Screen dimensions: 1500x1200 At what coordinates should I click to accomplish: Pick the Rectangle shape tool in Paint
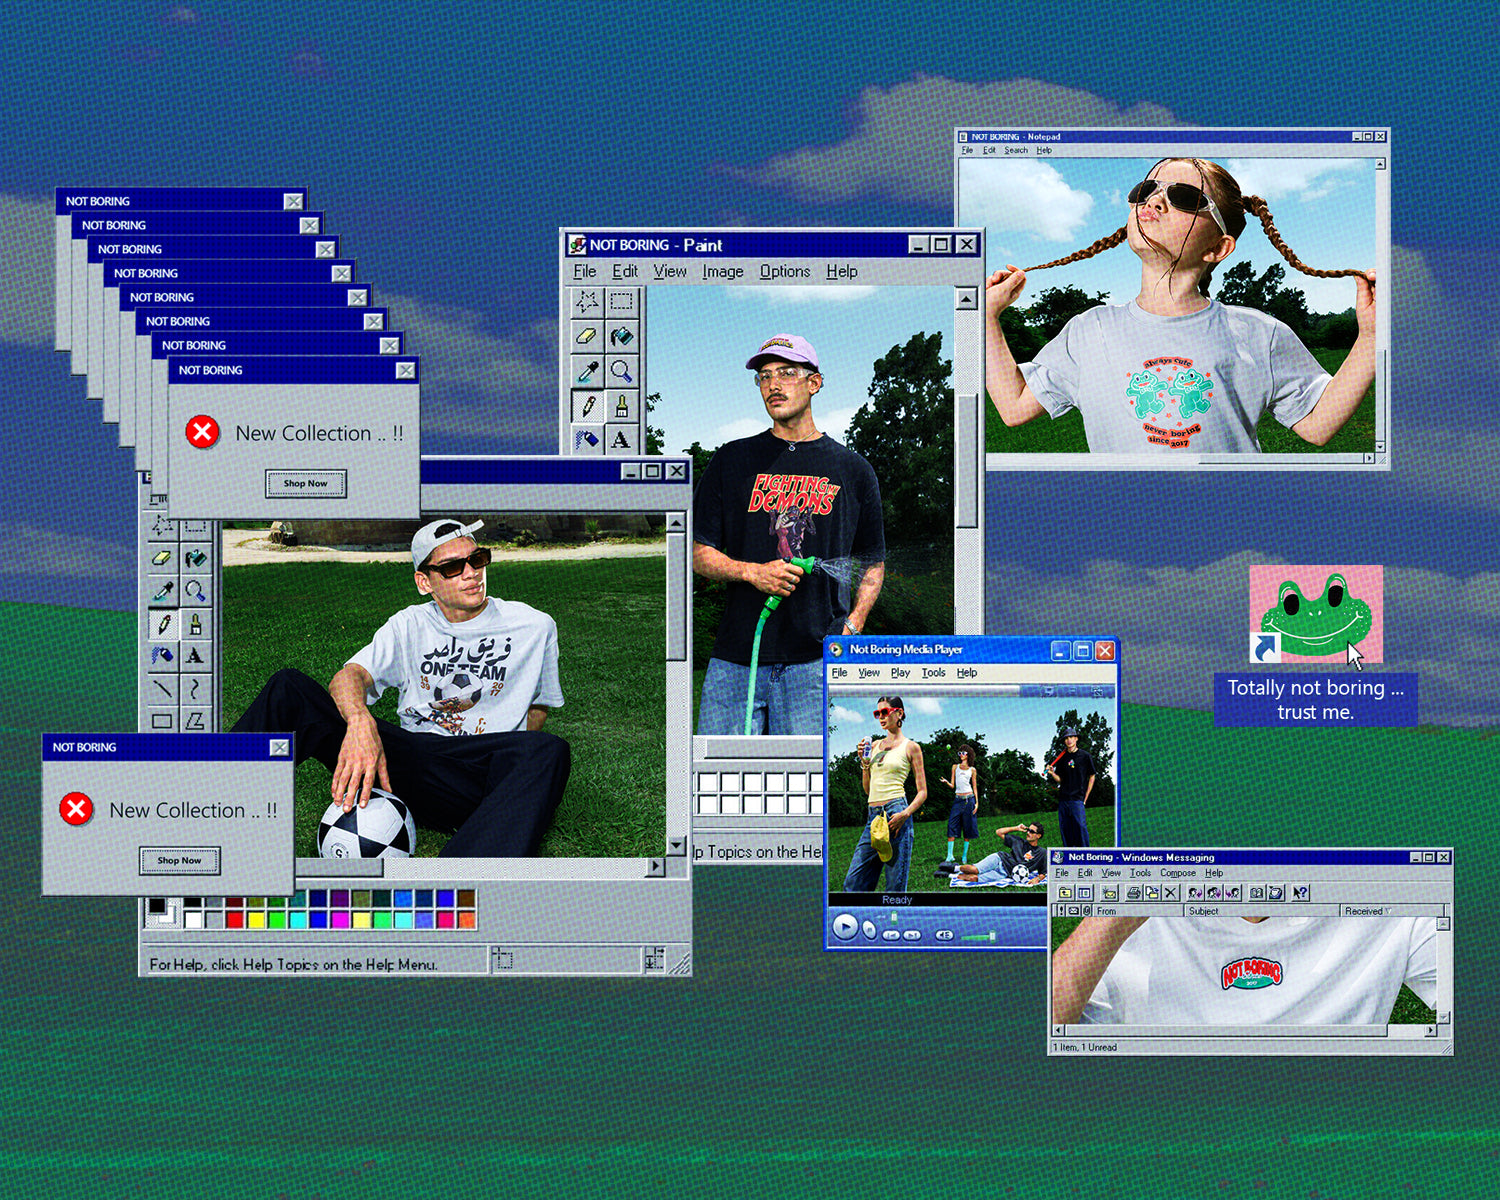pyautogui.click(x=162, y=720)
